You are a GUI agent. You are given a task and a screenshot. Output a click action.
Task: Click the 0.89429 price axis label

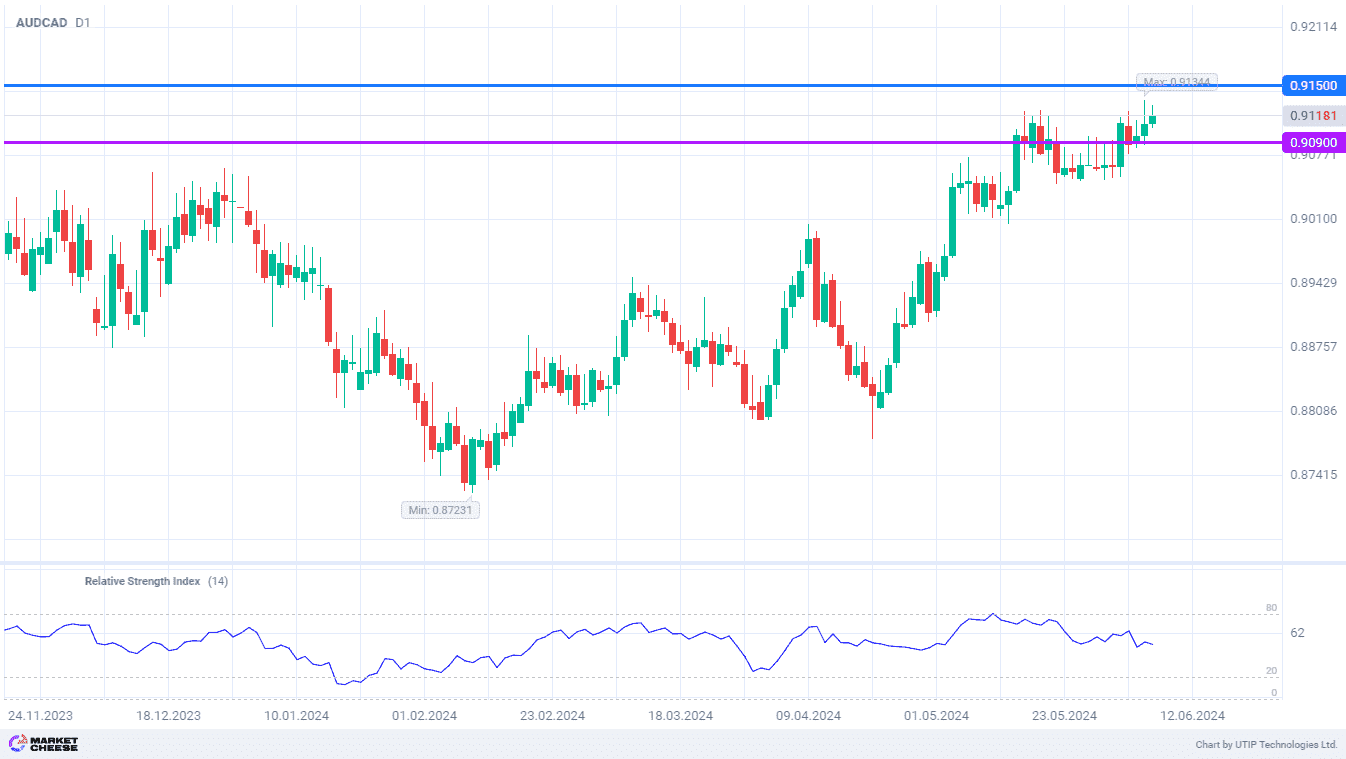(1313, 283)
